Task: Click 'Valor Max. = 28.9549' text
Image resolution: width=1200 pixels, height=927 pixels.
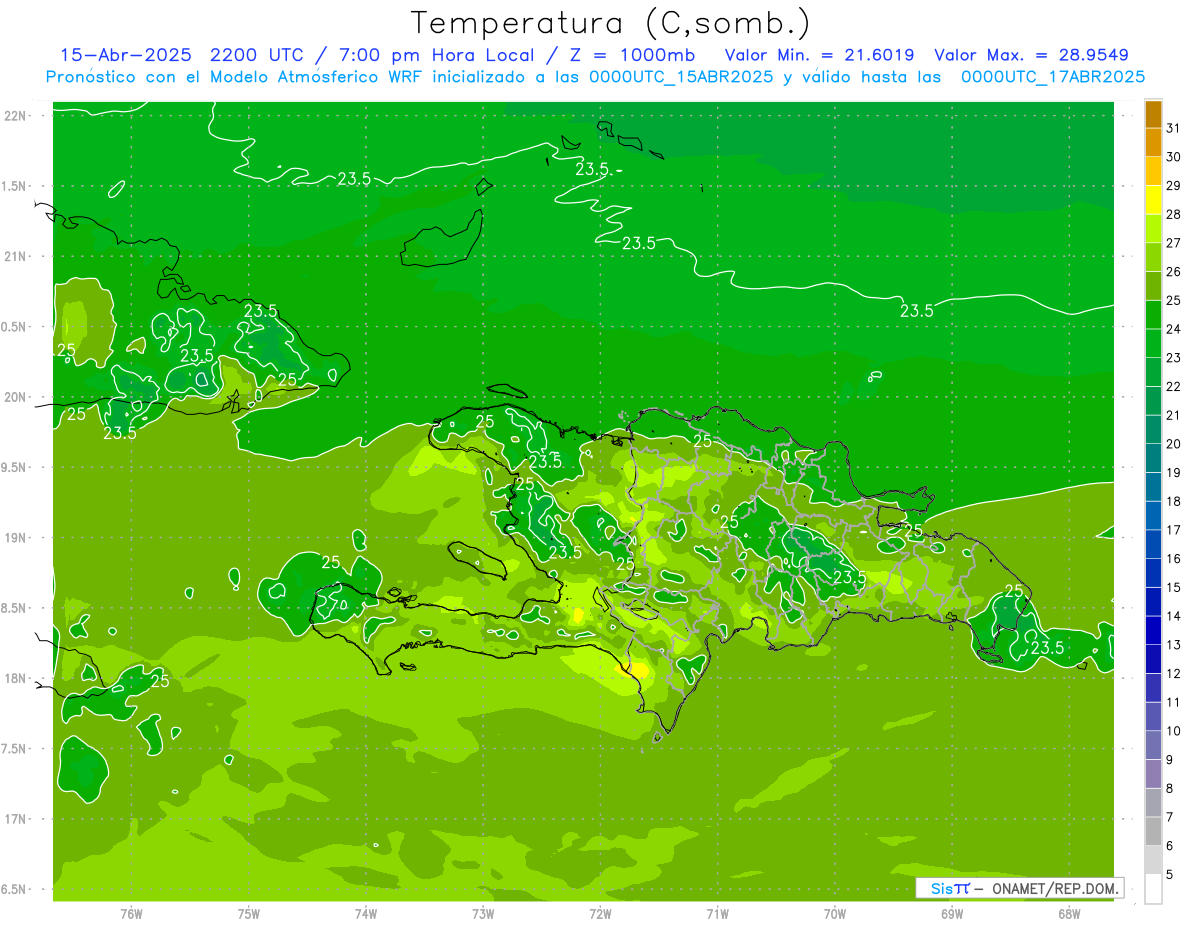Action: (1031, 55)
